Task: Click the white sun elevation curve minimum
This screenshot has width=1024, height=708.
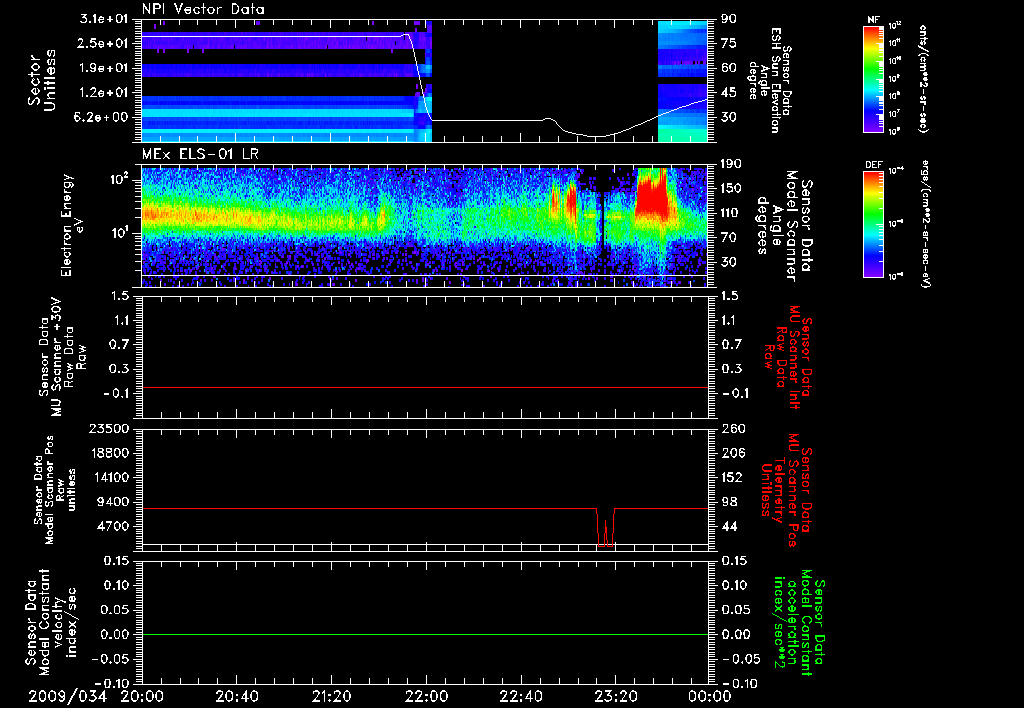Action: coord(599,137)
